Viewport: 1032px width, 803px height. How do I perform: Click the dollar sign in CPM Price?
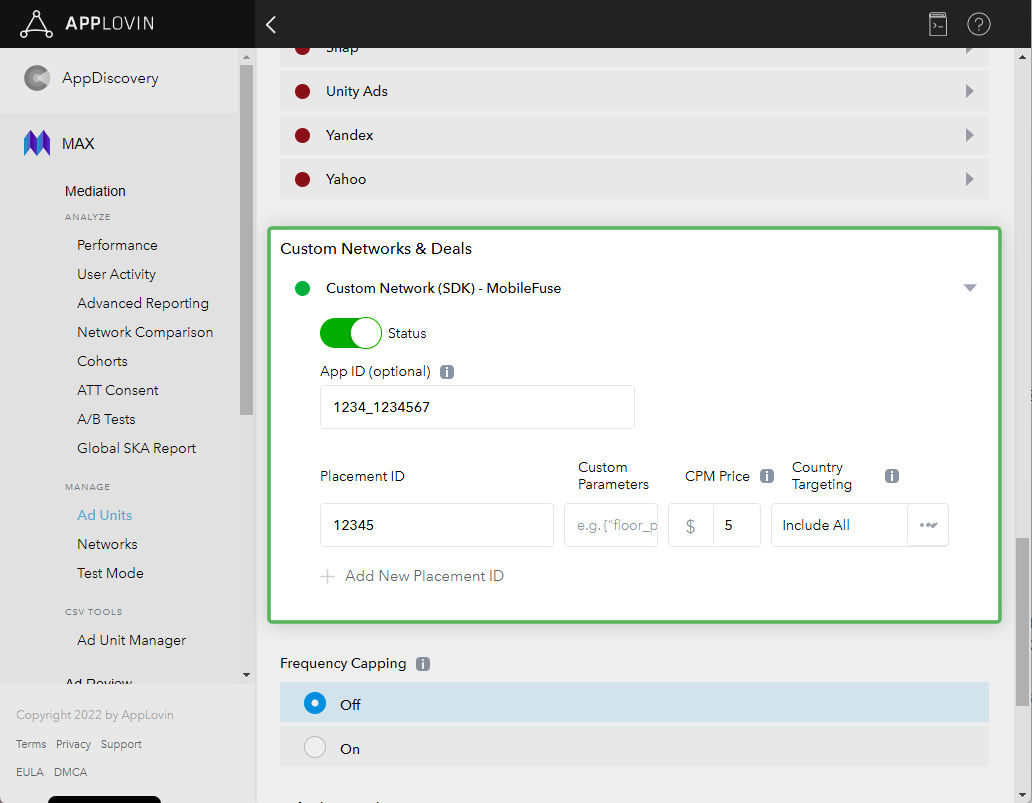pyautogui.click(x=690, y=525)
